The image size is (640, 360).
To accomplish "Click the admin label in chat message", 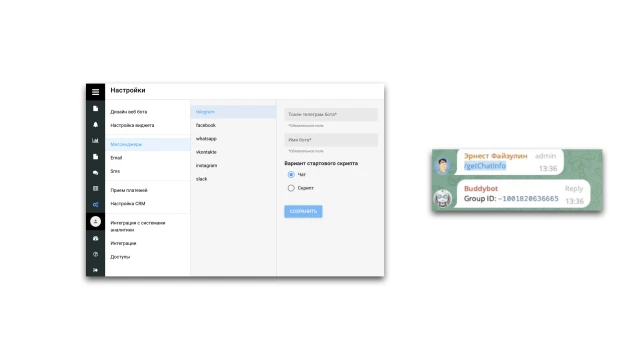I will point(545,156).
